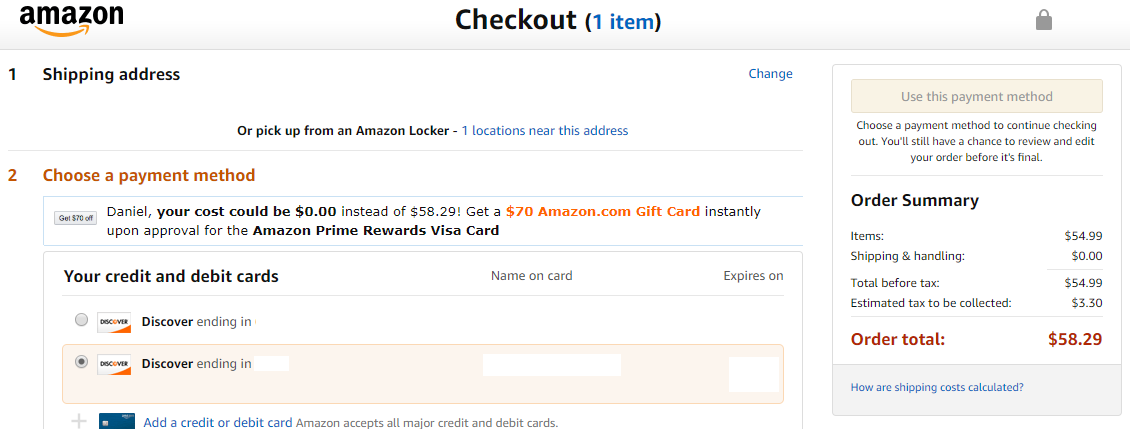Click the 'Choose a payment method' heading

tap(148, 176)
